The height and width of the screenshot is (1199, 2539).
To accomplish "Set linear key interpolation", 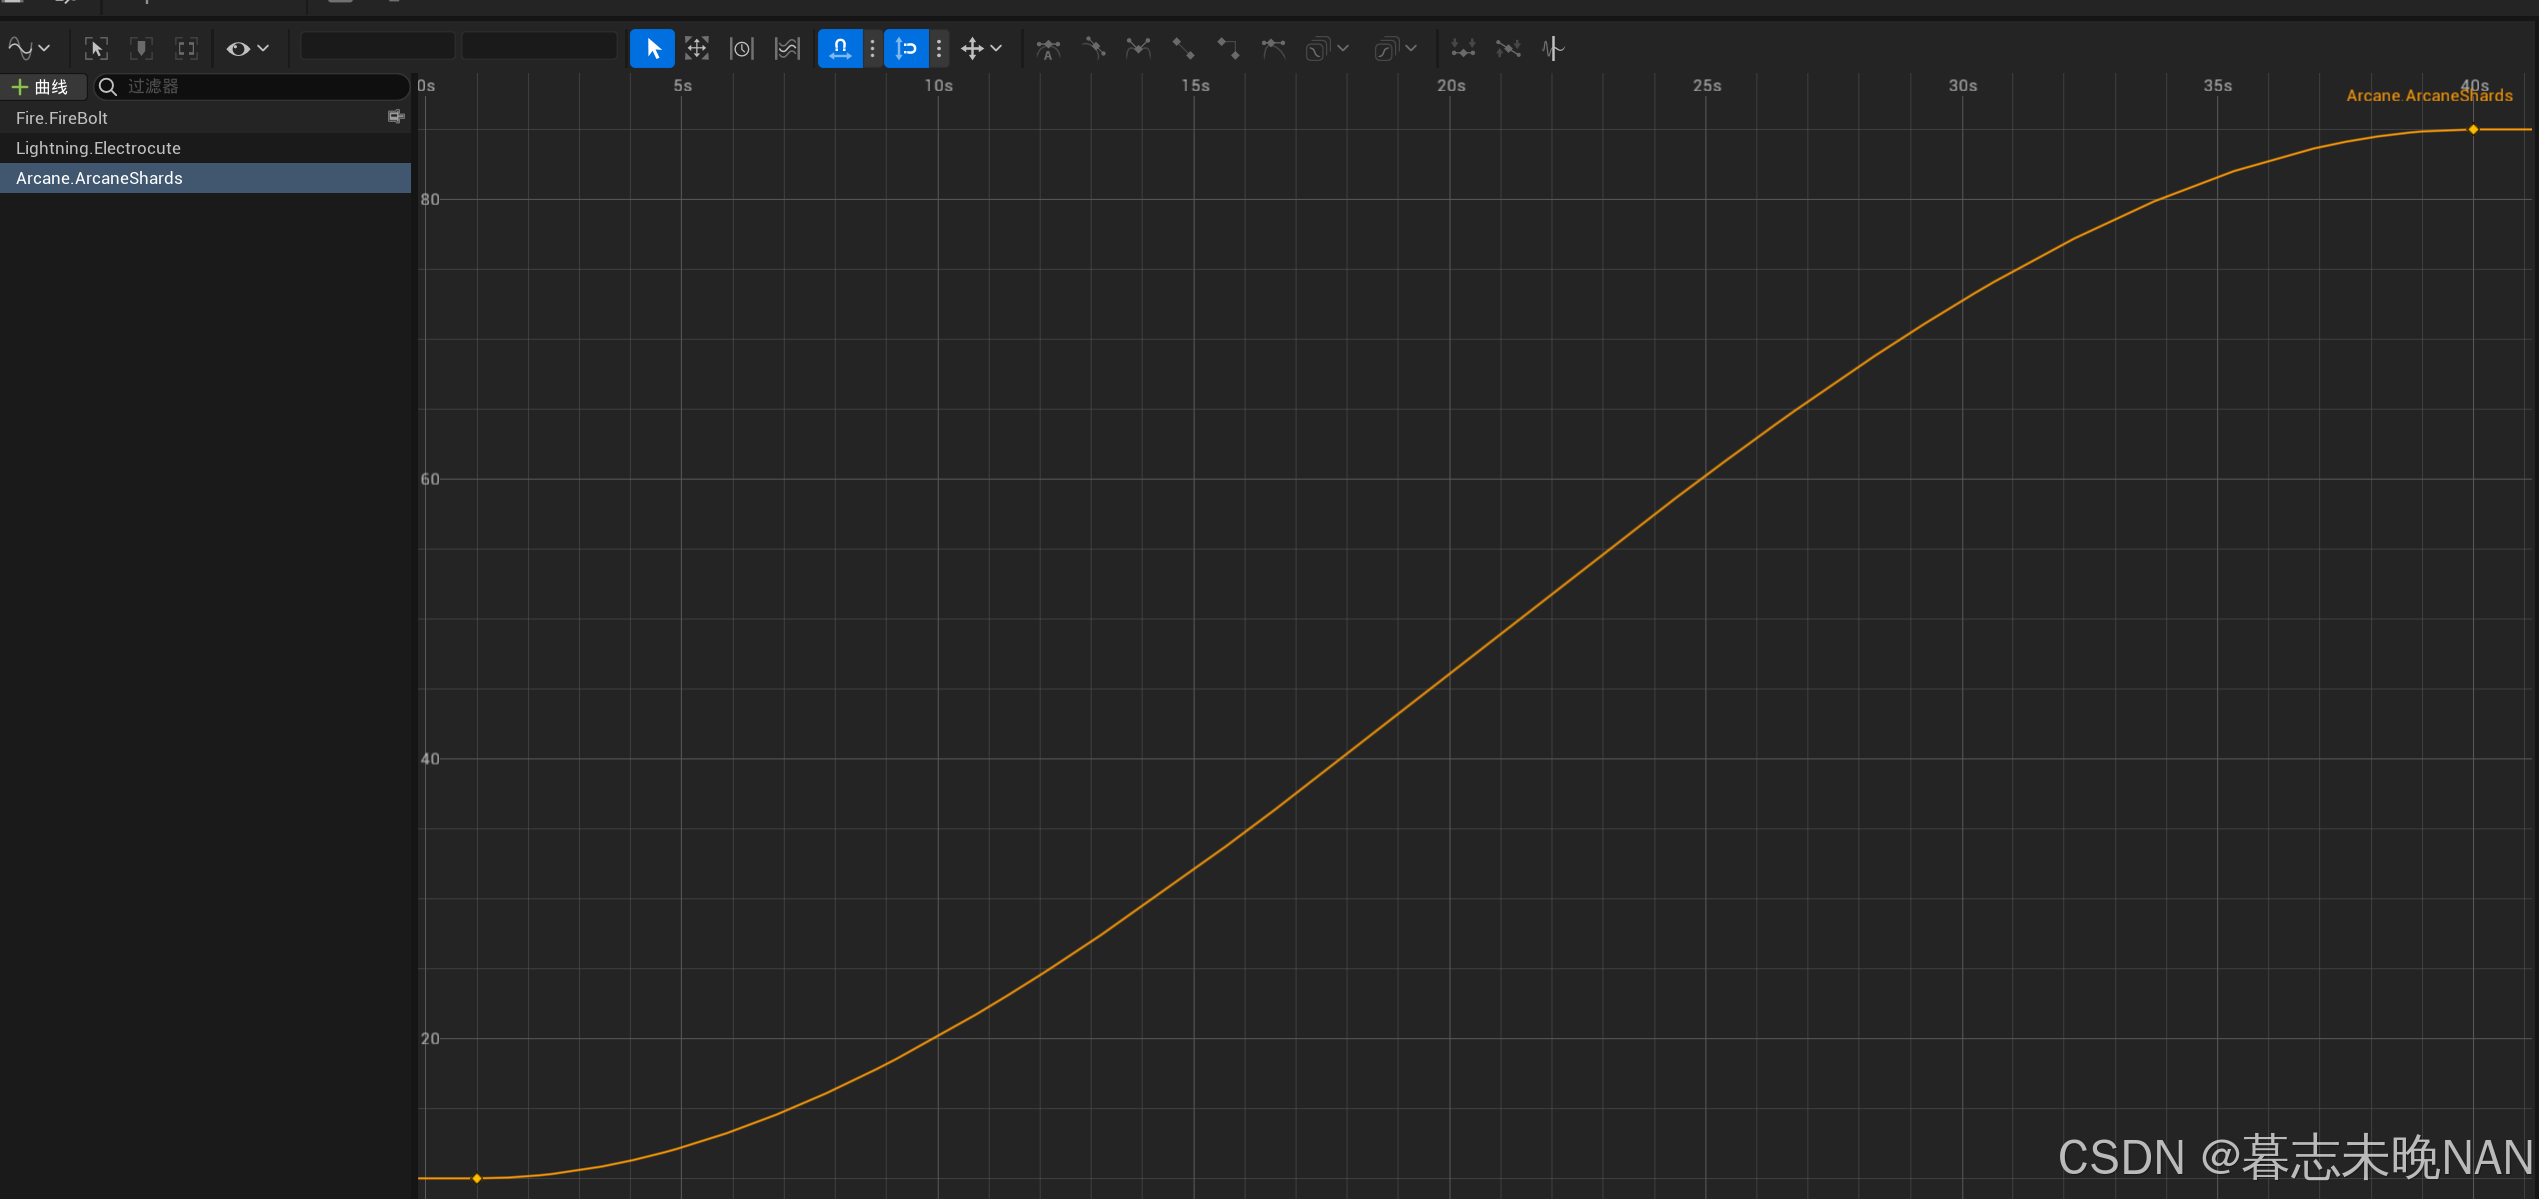I will (1183, 48).
